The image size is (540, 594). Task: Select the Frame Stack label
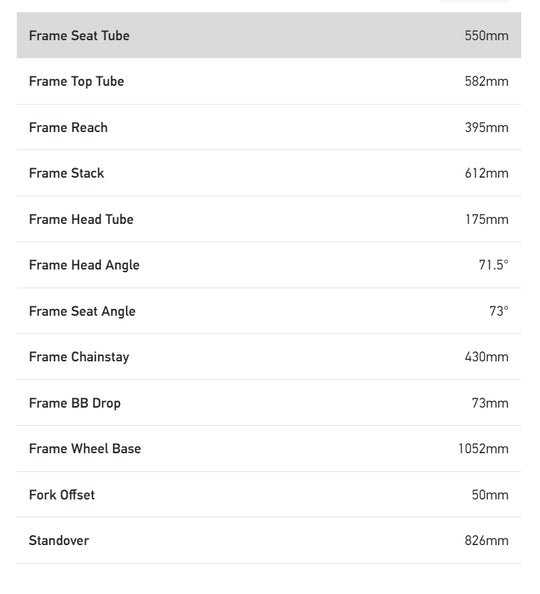pyautogui.click(x=66, y=173)
